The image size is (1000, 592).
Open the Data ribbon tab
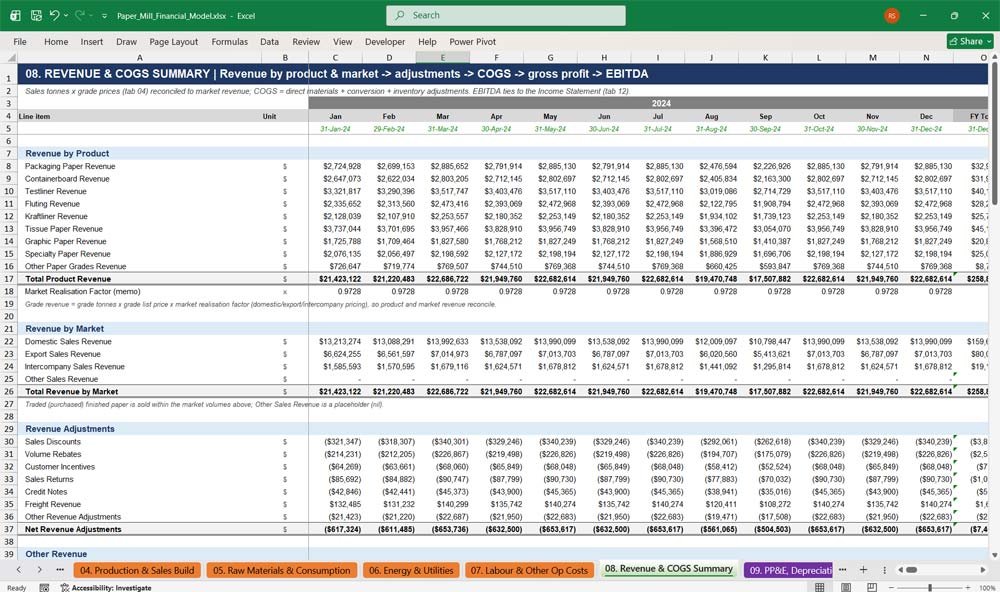tap(269, 41)
